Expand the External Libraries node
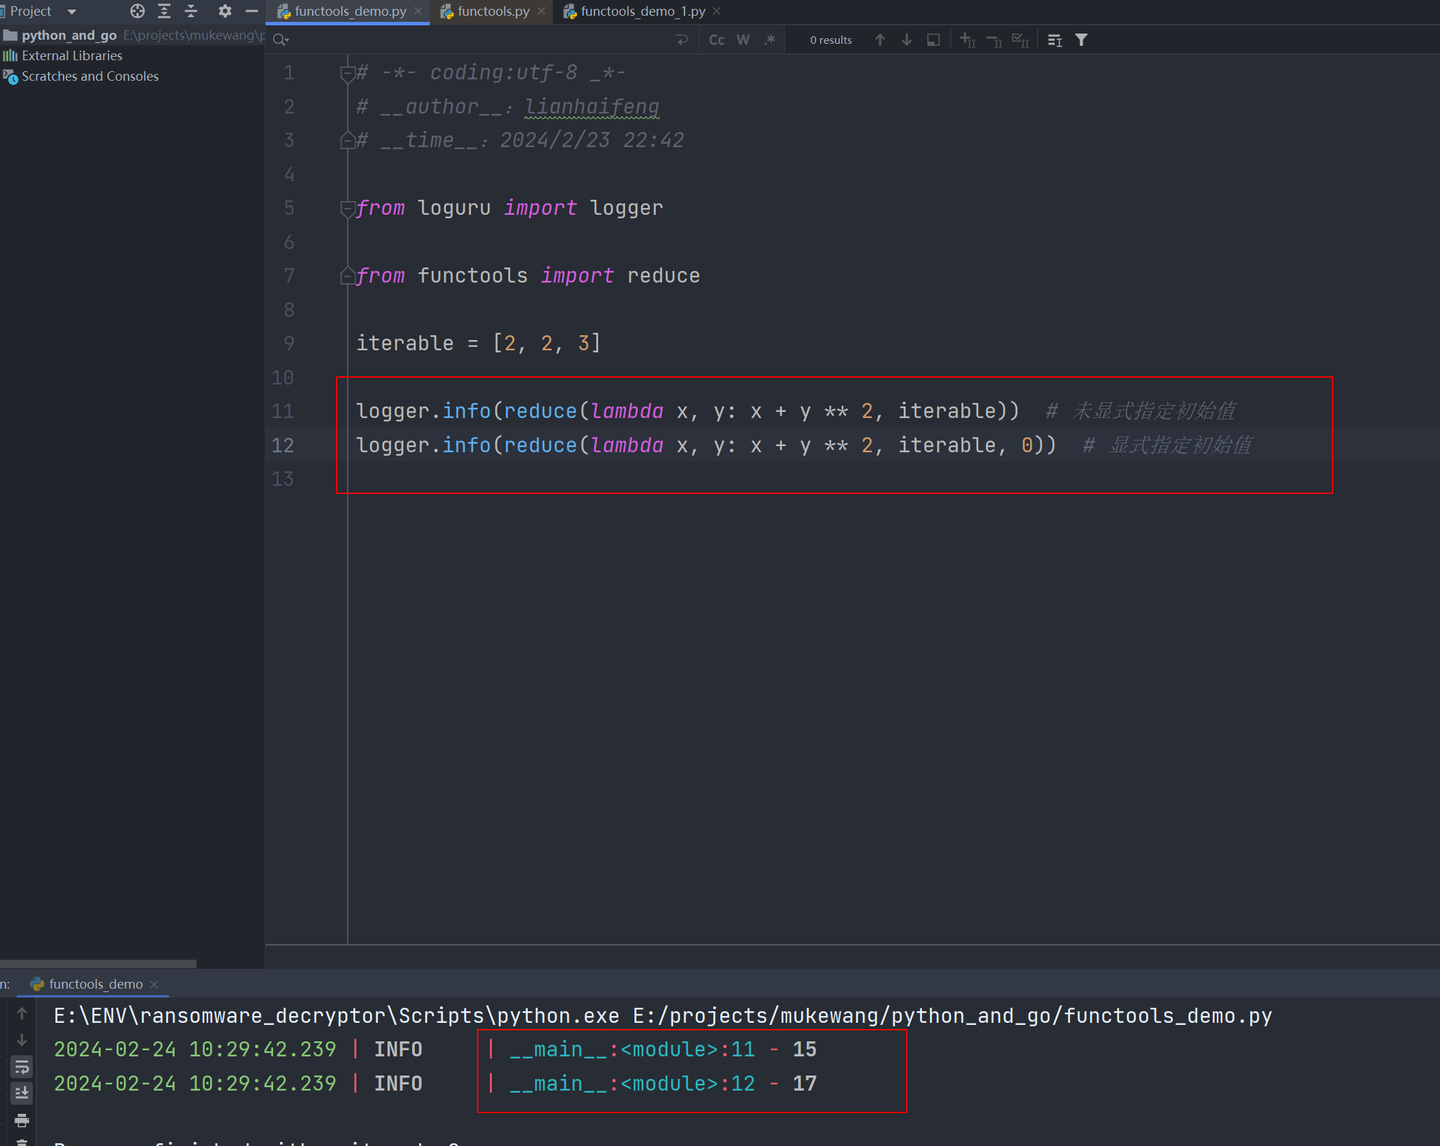The image size is (1440, 1146). [x=72, y=55]
